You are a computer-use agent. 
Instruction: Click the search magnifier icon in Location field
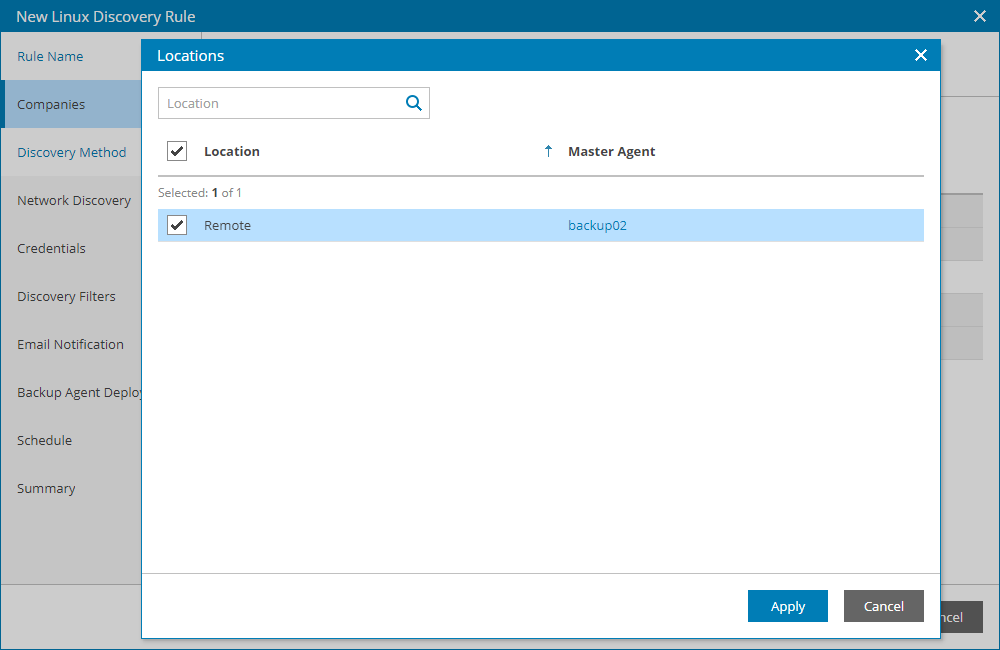pos(413,103)
